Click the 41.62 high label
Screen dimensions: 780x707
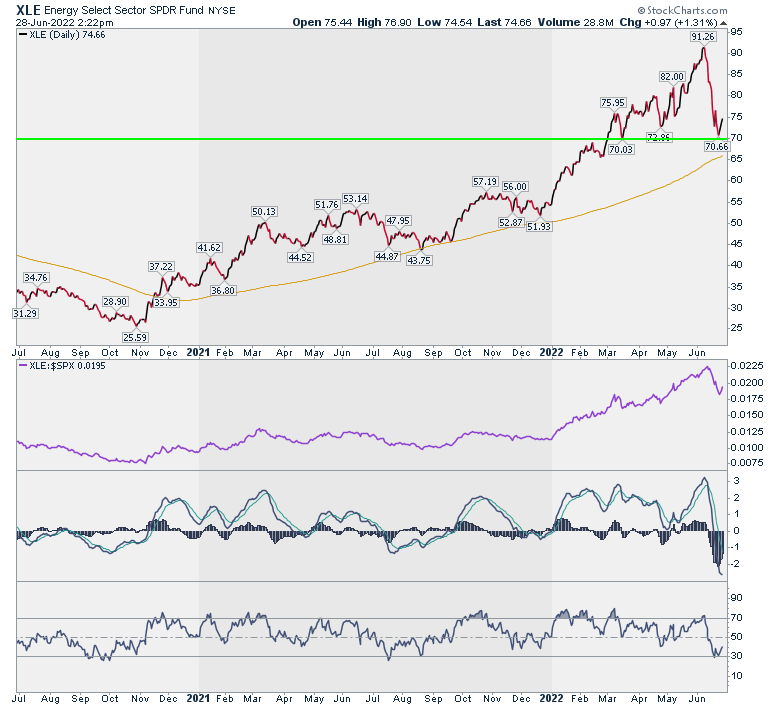(209, 247)
